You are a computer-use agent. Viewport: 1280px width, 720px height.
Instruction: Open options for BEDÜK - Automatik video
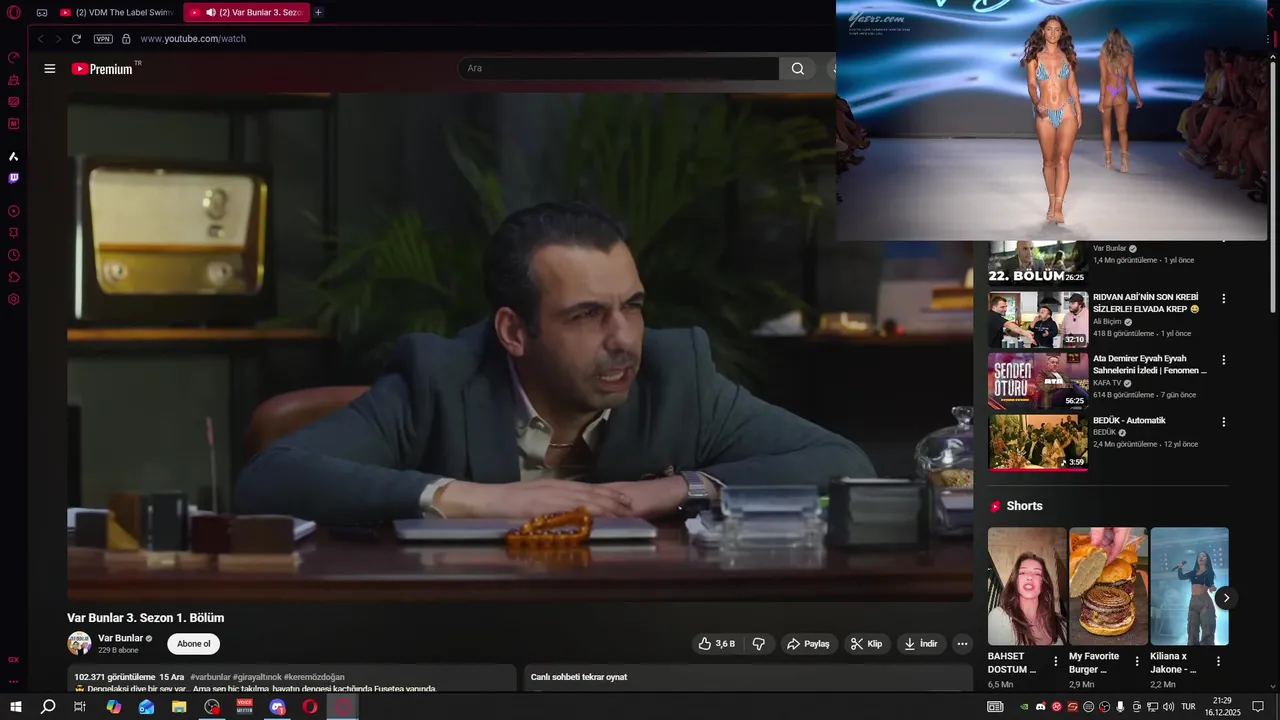tap(1223, 422)
